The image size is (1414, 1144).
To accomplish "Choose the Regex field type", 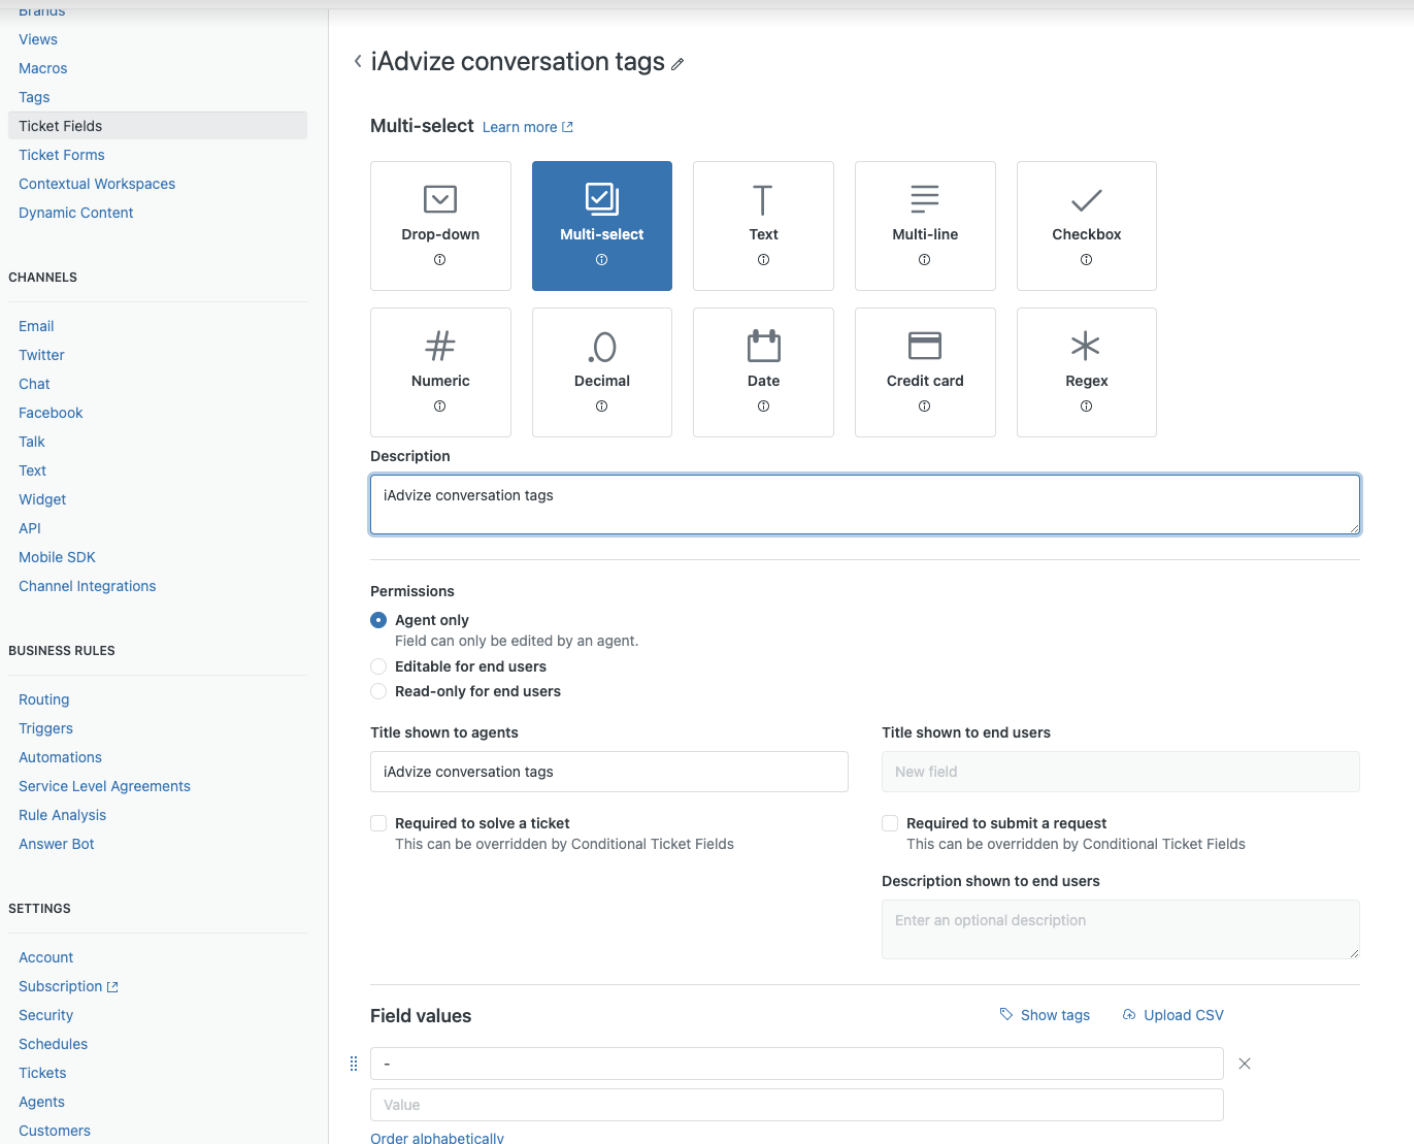I will point(1086,372).
